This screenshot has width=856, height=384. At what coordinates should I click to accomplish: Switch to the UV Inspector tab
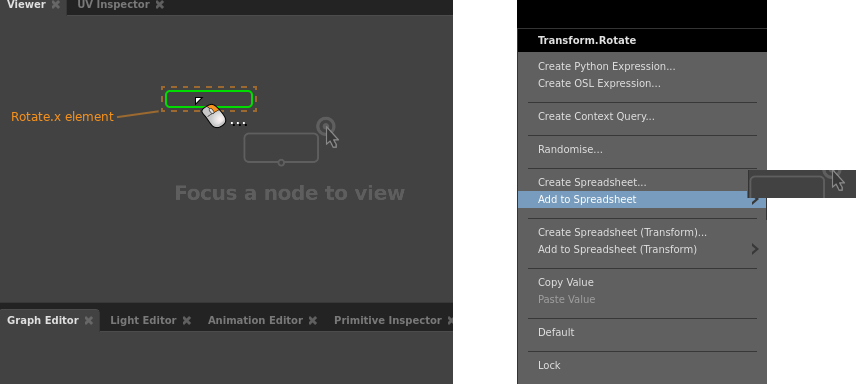point(114,5)
